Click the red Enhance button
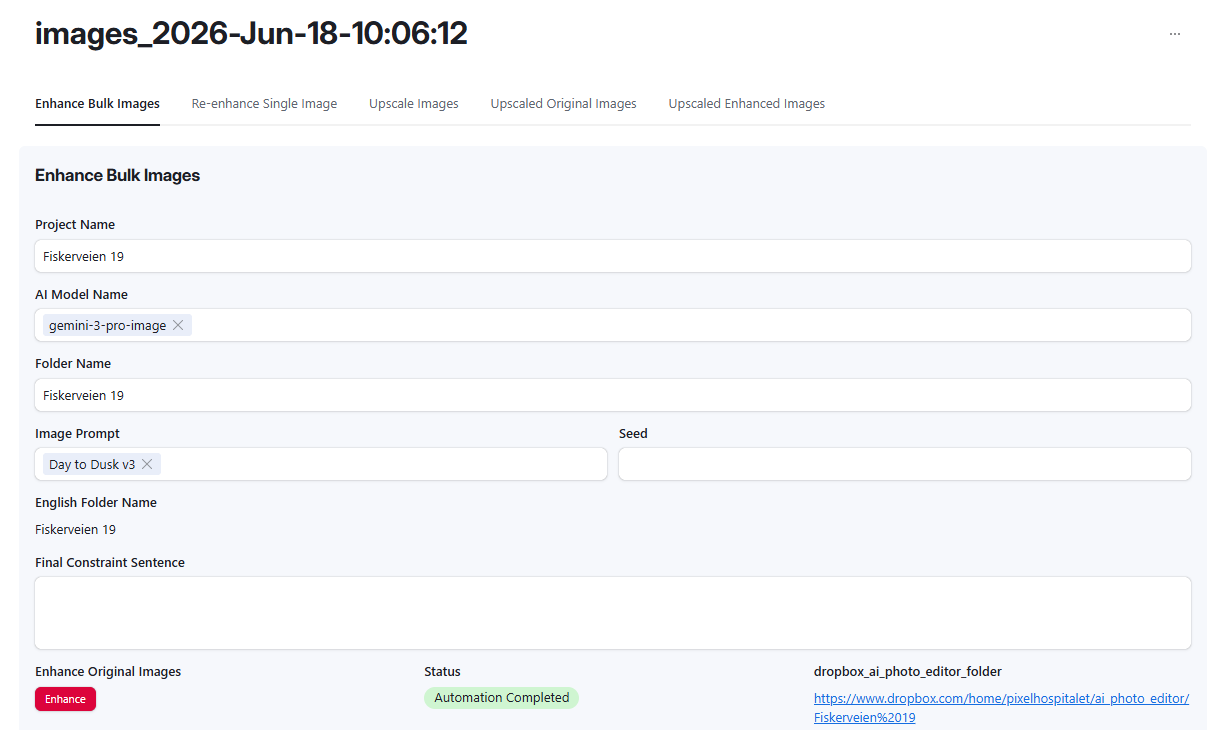This screenshot has width=1228, height=730. [65, 699]
